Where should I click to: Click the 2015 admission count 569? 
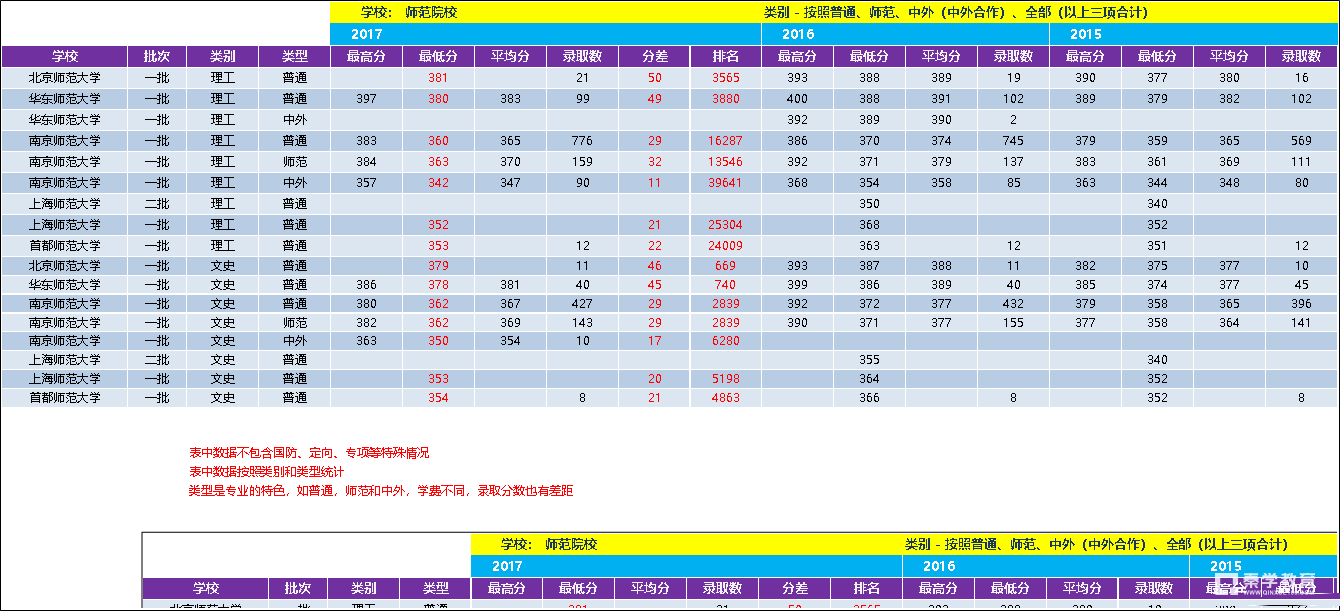pyautogui.click(x=1301, y=141)
